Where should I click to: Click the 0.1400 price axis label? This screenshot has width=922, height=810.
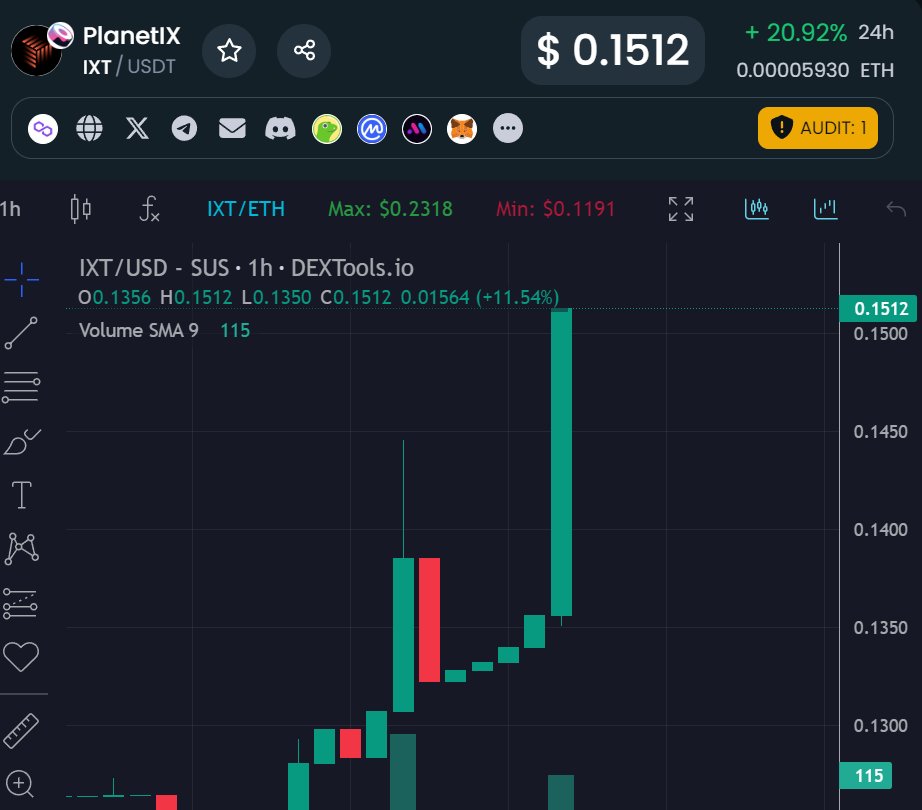[880, 530]
